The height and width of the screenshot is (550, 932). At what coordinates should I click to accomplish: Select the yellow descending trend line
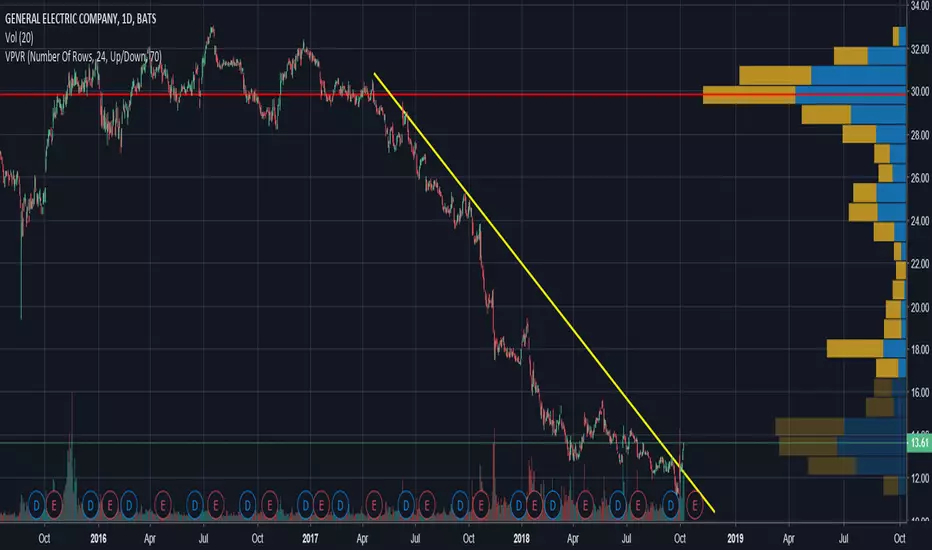(x=544, y=292)
